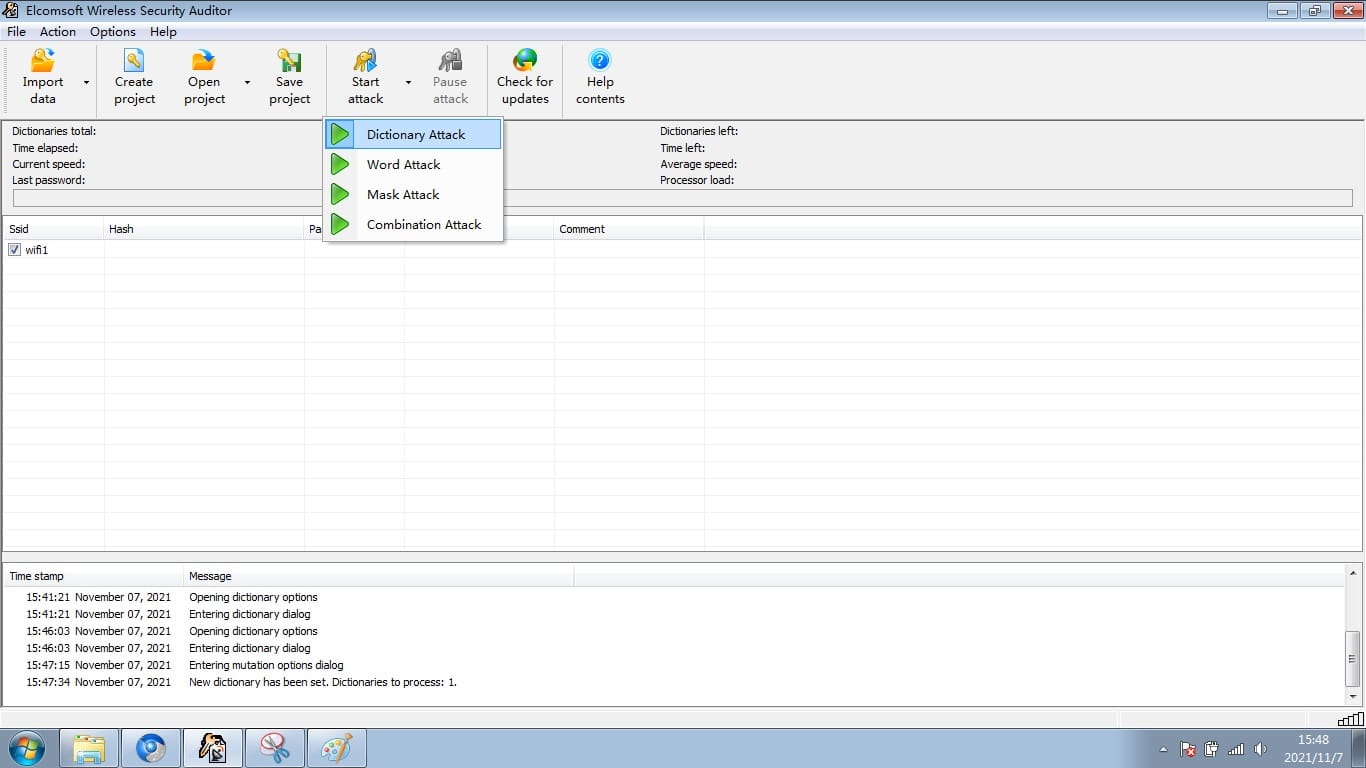Click the Import data toolbar icon
Viewport: 1366px width, 768px height.
tap(43, 61)
